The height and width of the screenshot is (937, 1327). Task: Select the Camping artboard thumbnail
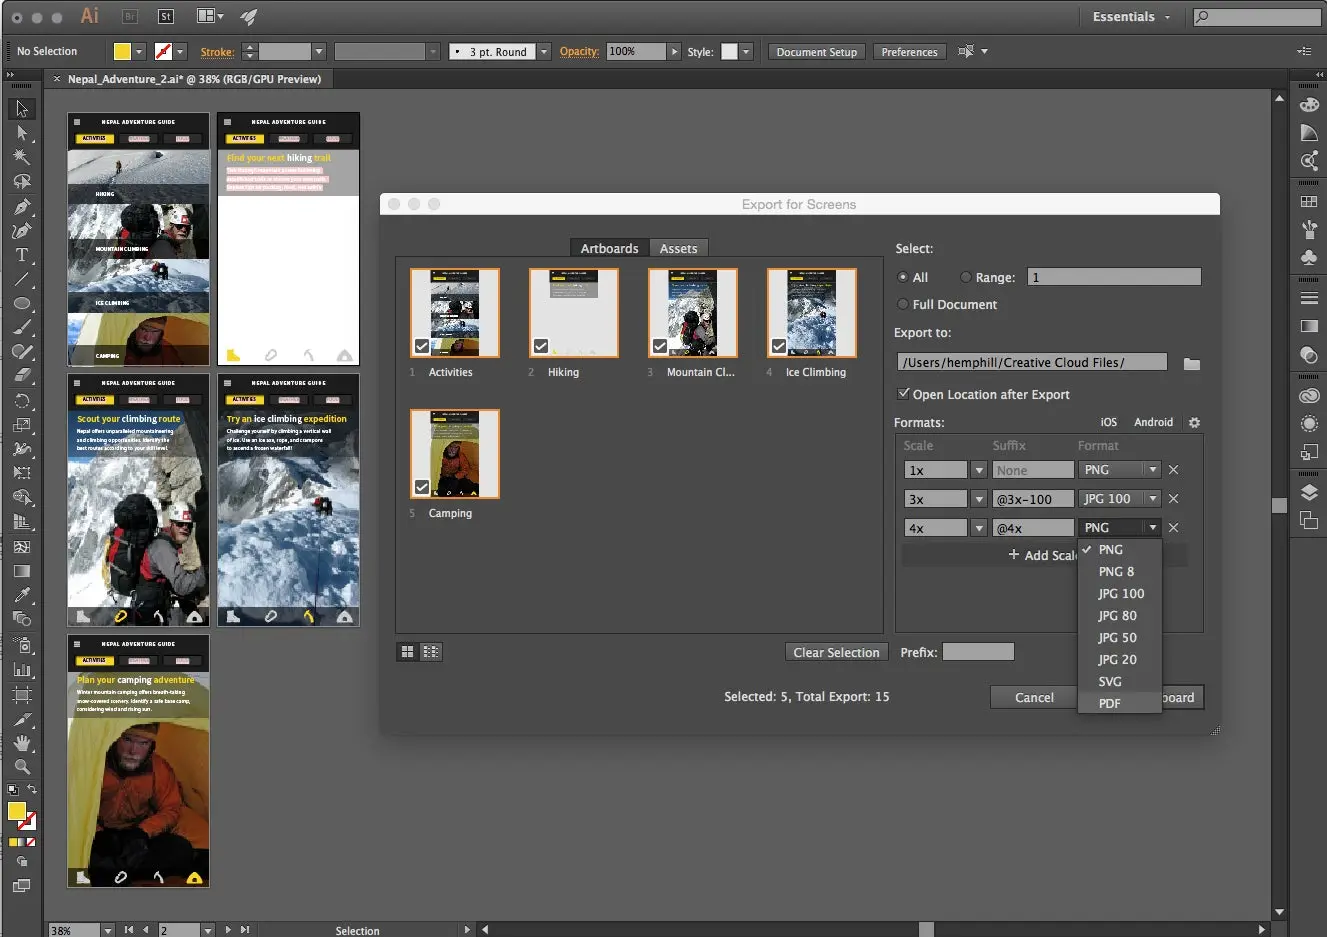point(454,454)
